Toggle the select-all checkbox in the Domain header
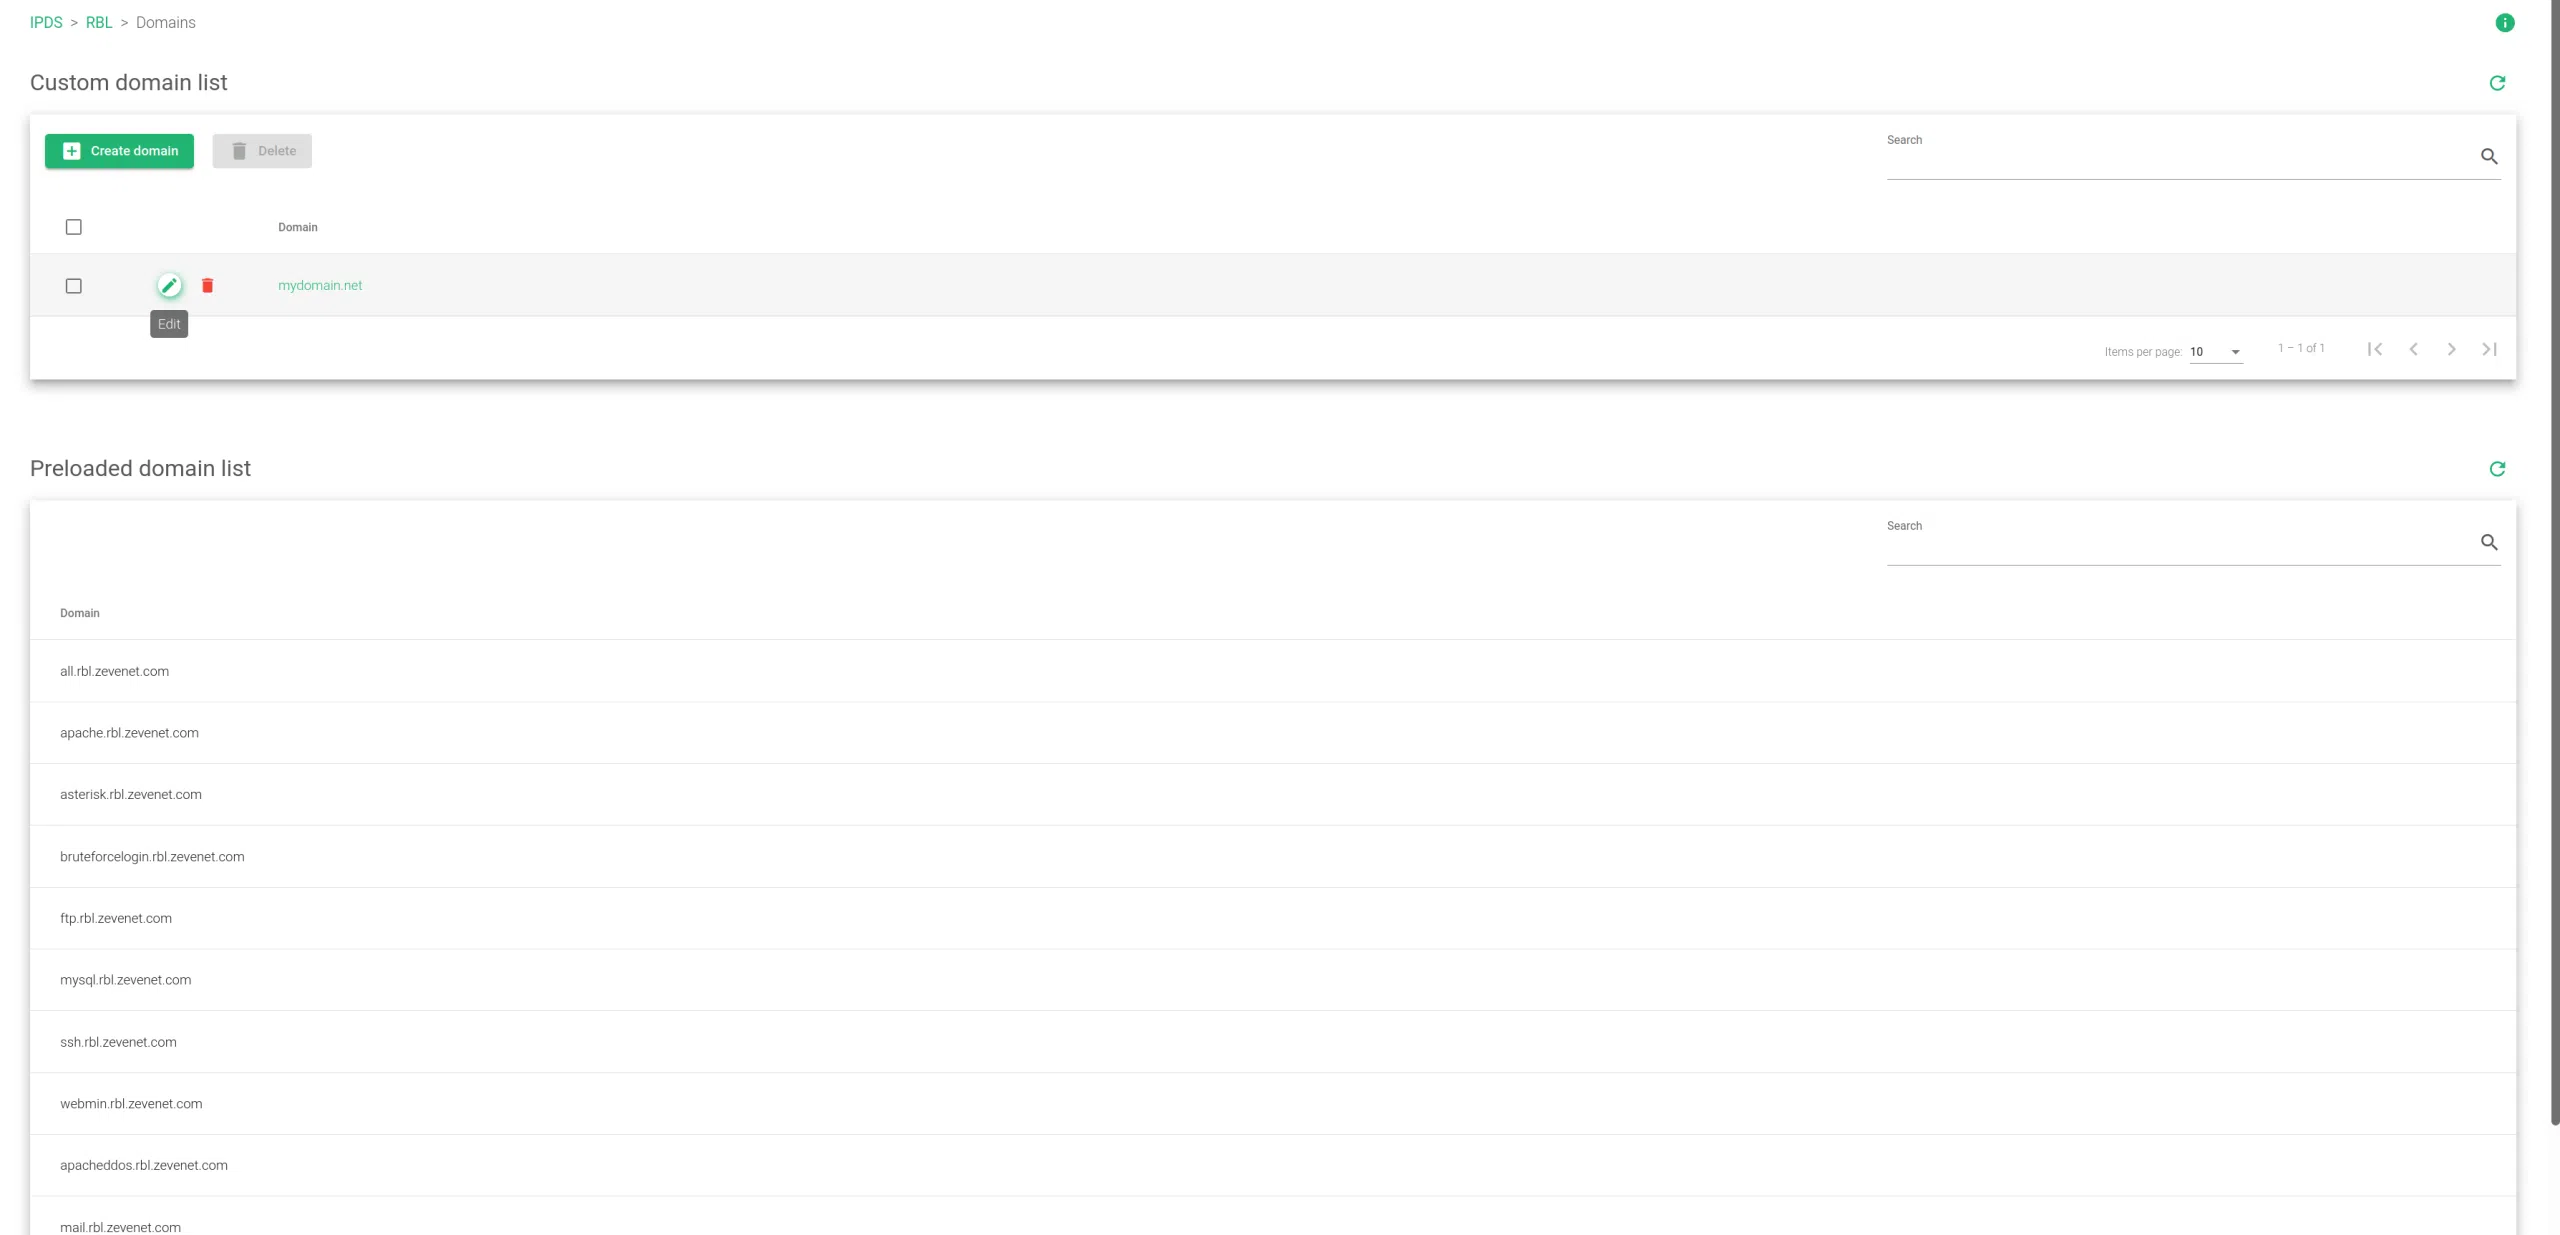Screen dimensions: 2560x1235 pos(74,227)
